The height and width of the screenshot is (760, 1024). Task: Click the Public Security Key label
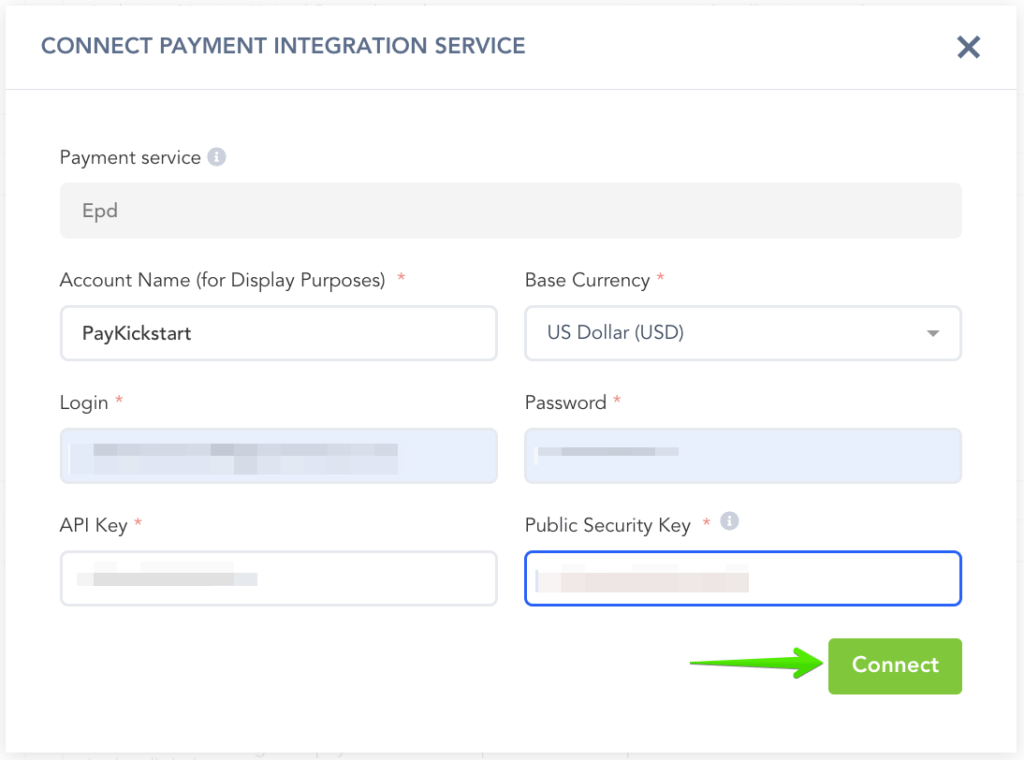pos(607,525)
